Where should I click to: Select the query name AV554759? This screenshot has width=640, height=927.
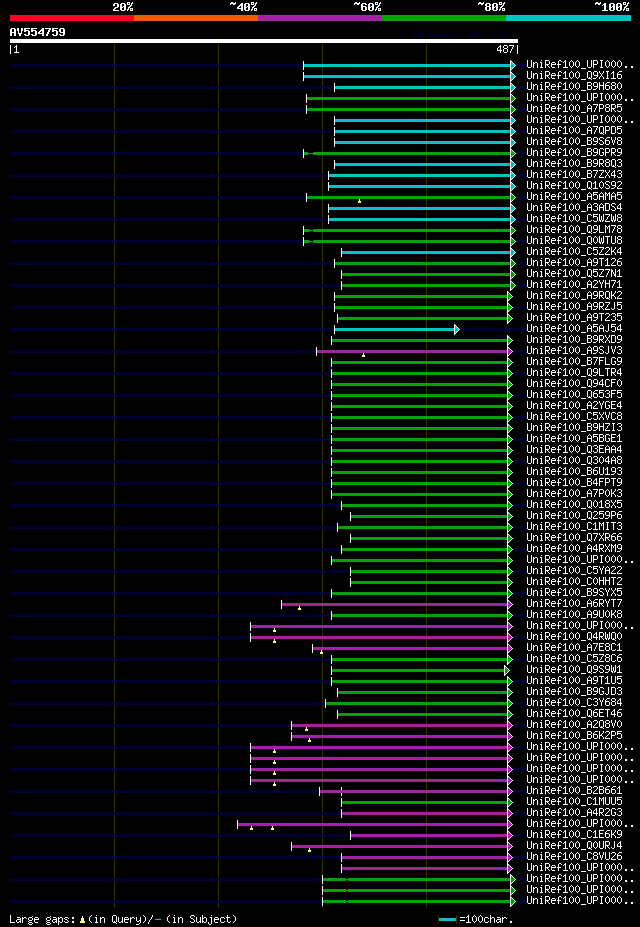38,32
